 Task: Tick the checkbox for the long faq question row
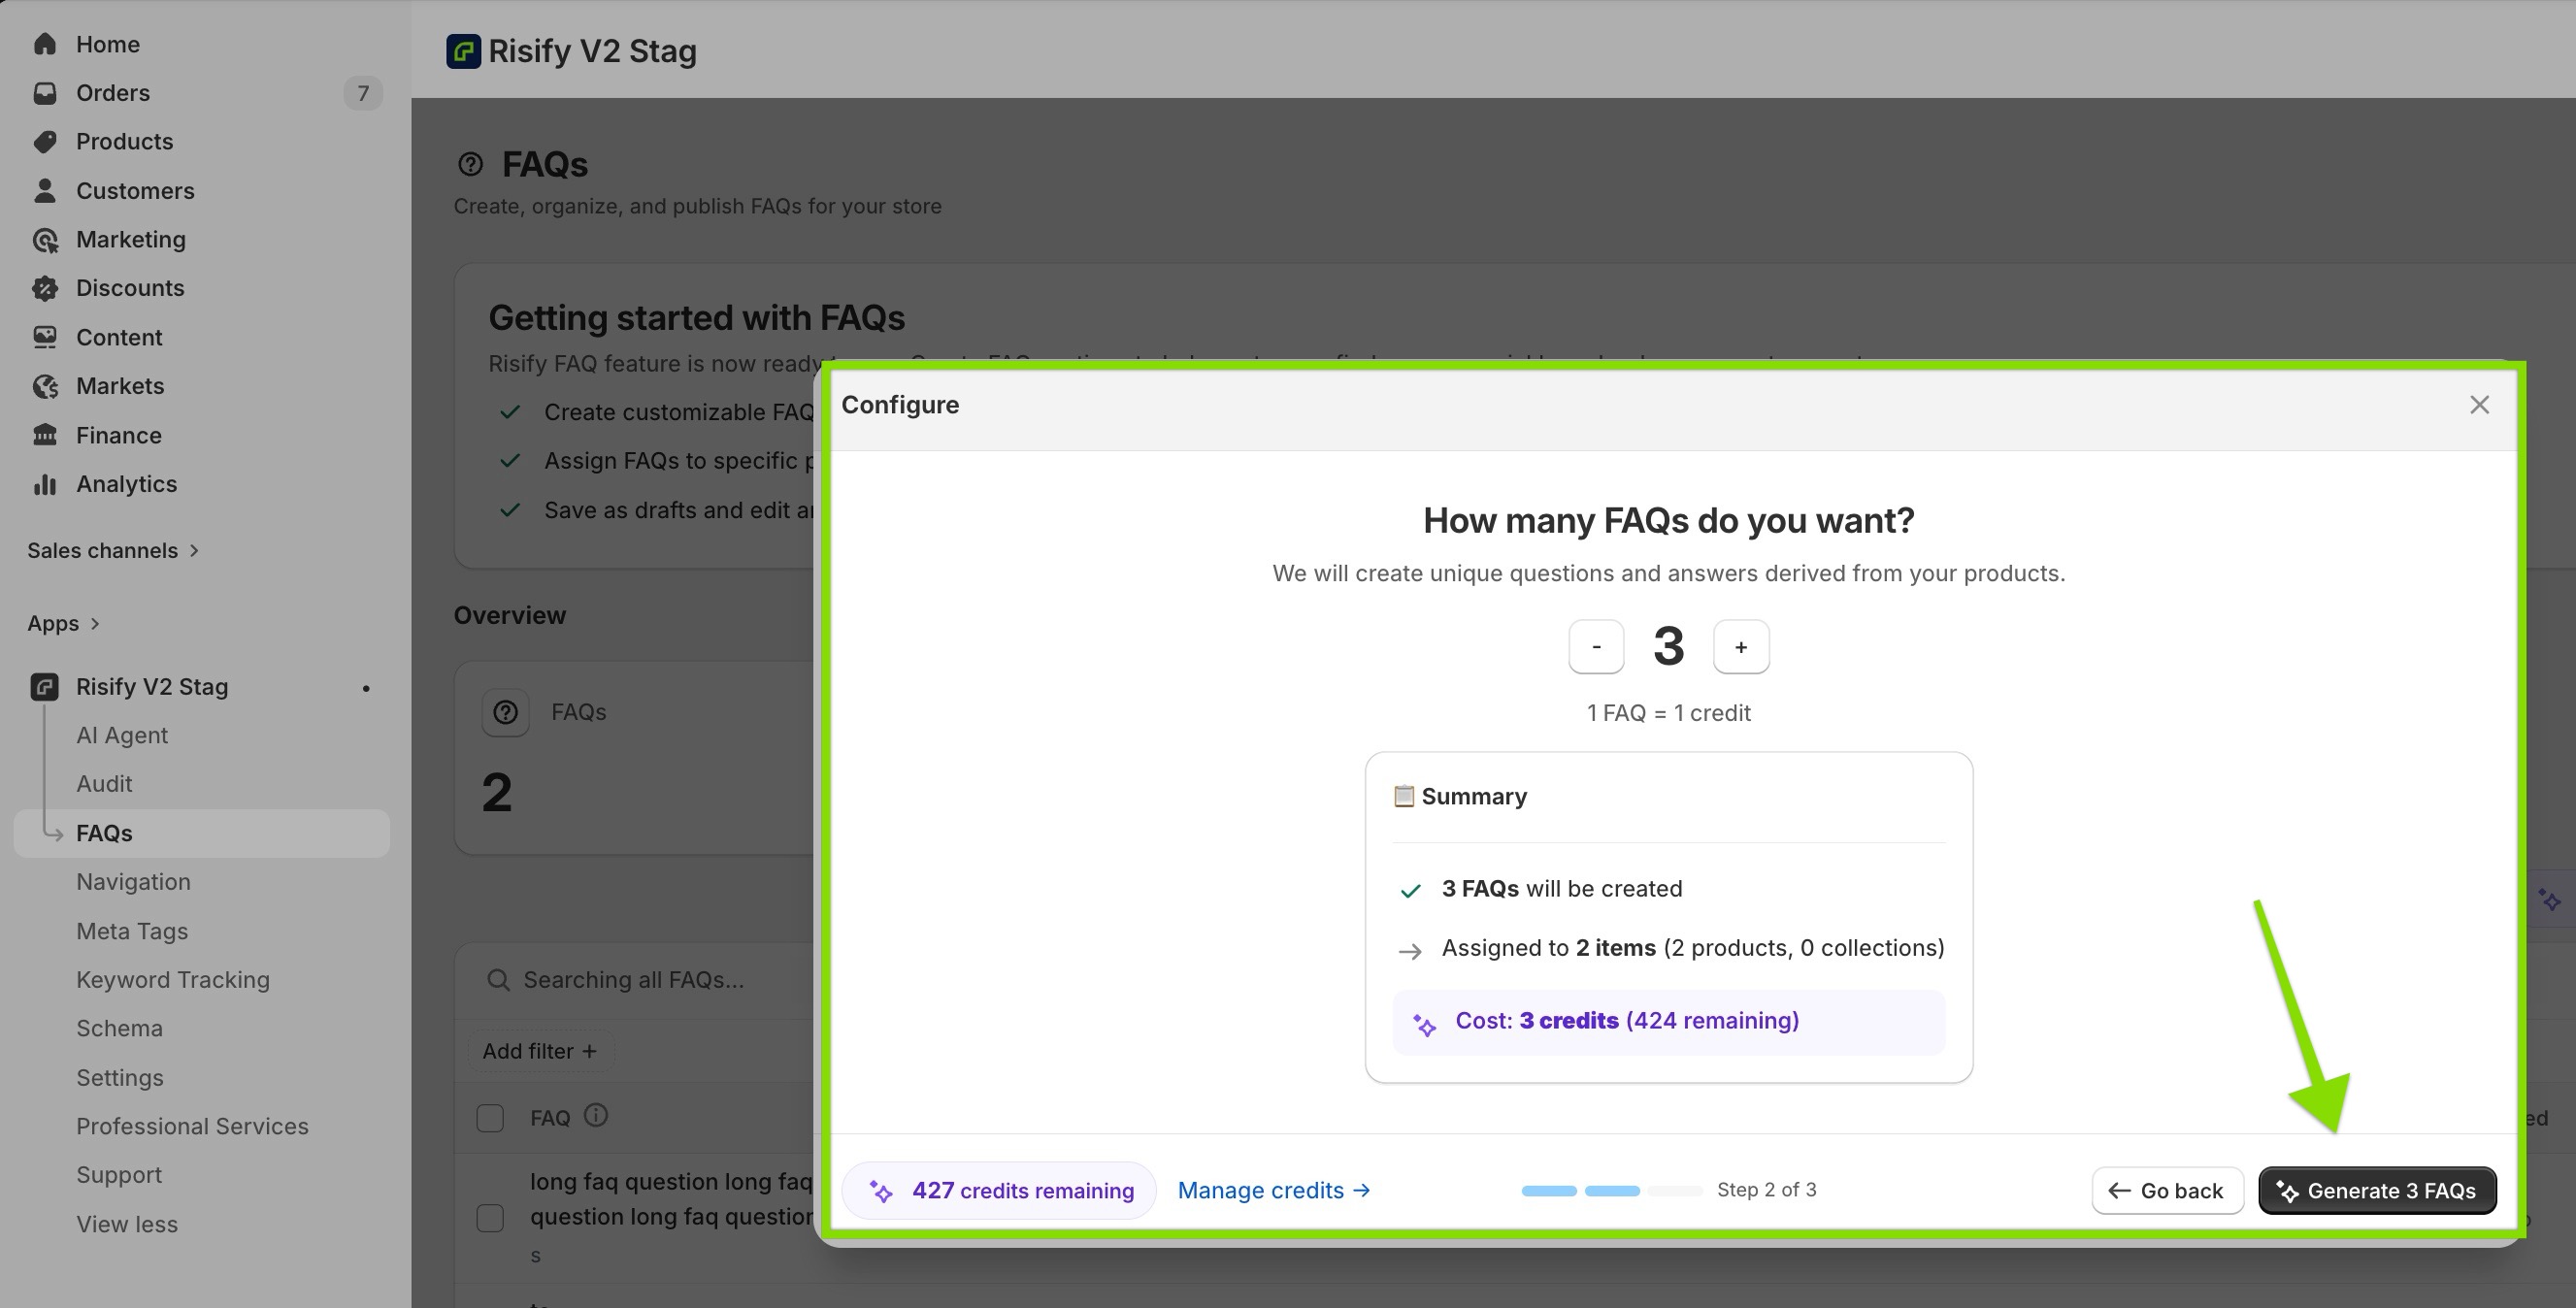click(x=490, y=1218)
